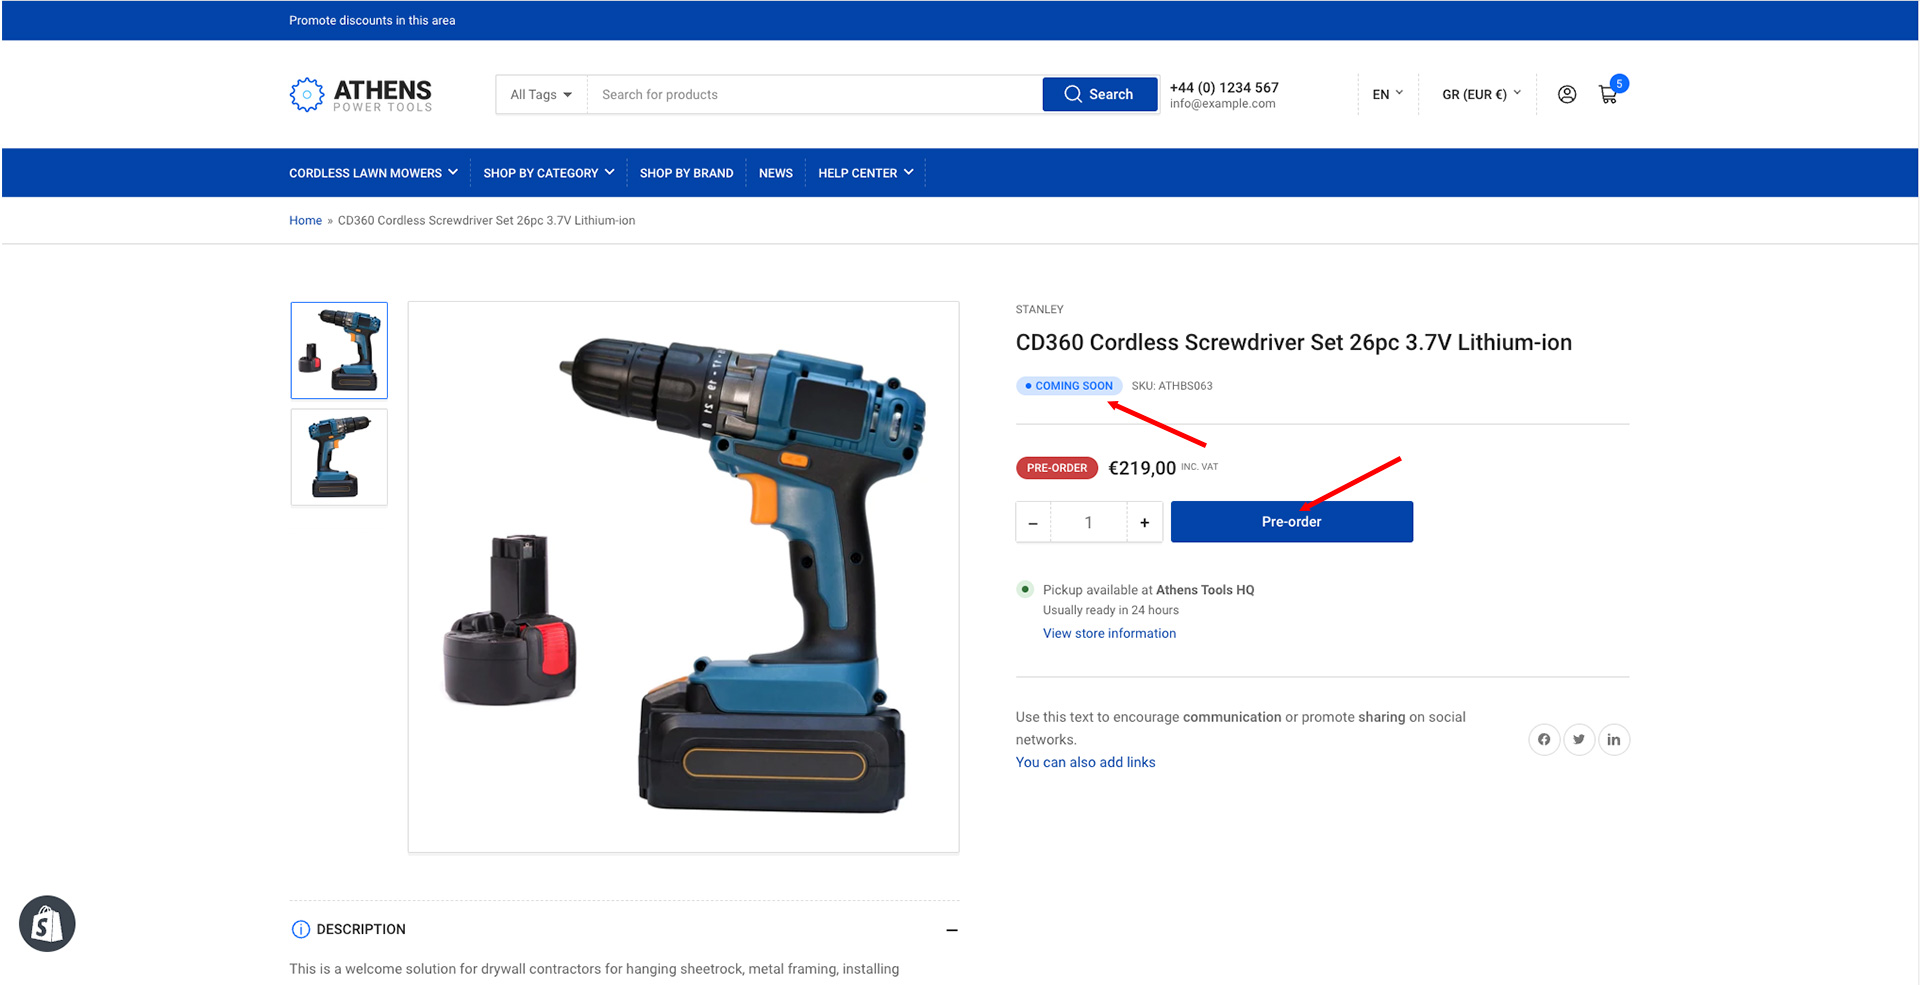Image resolution: width=1920 pixels, height=985 pixels.
Task: Select Shop By Brand in navigation
Action: coord(687,172)
